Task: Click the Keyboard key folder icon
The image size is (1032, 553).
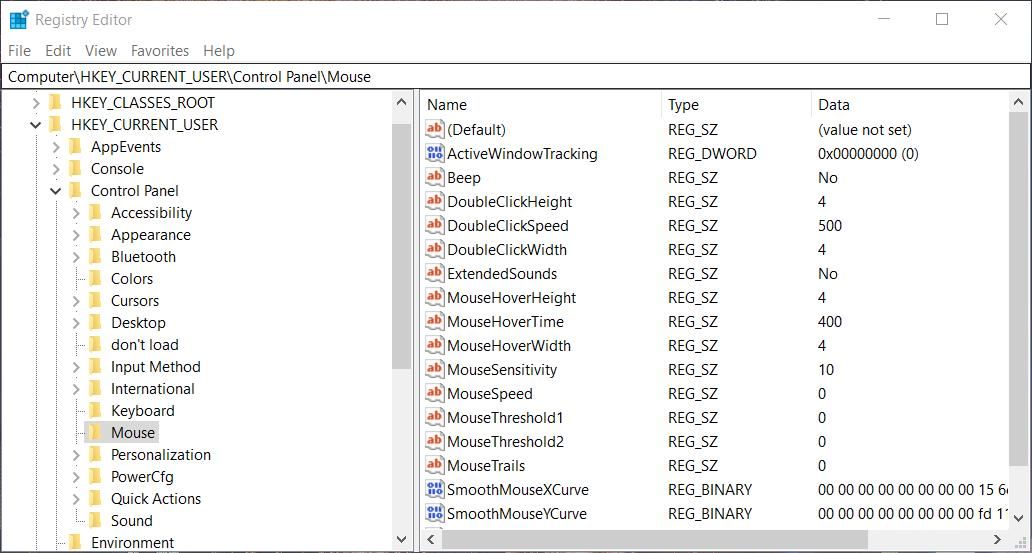Action: tap(95, 411)
